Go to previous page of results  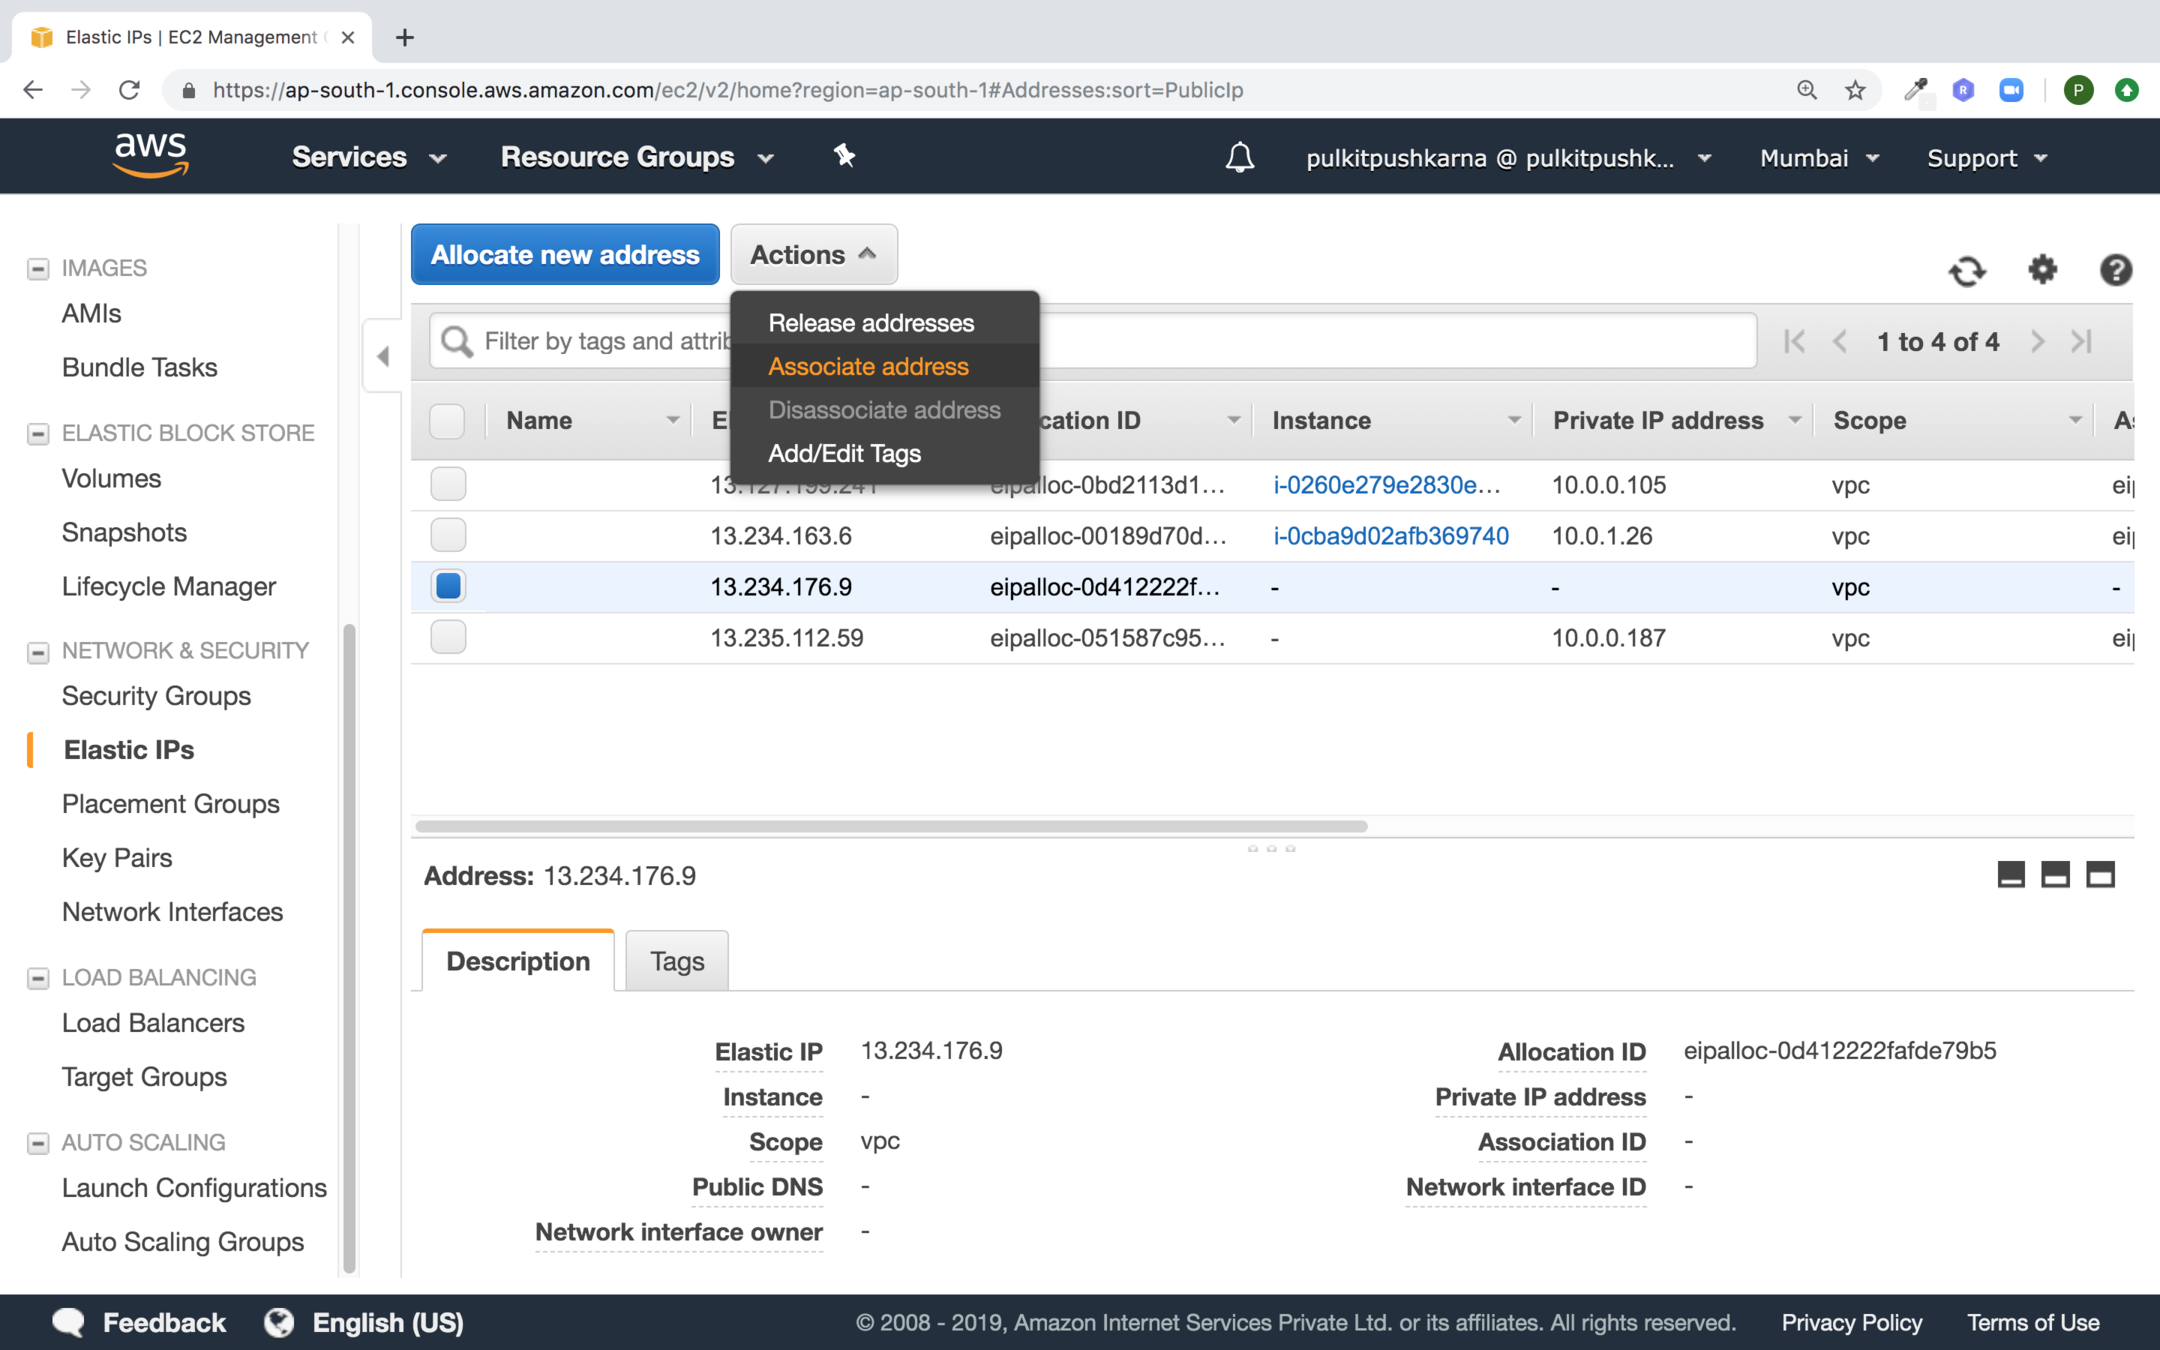pos(1840,342)
